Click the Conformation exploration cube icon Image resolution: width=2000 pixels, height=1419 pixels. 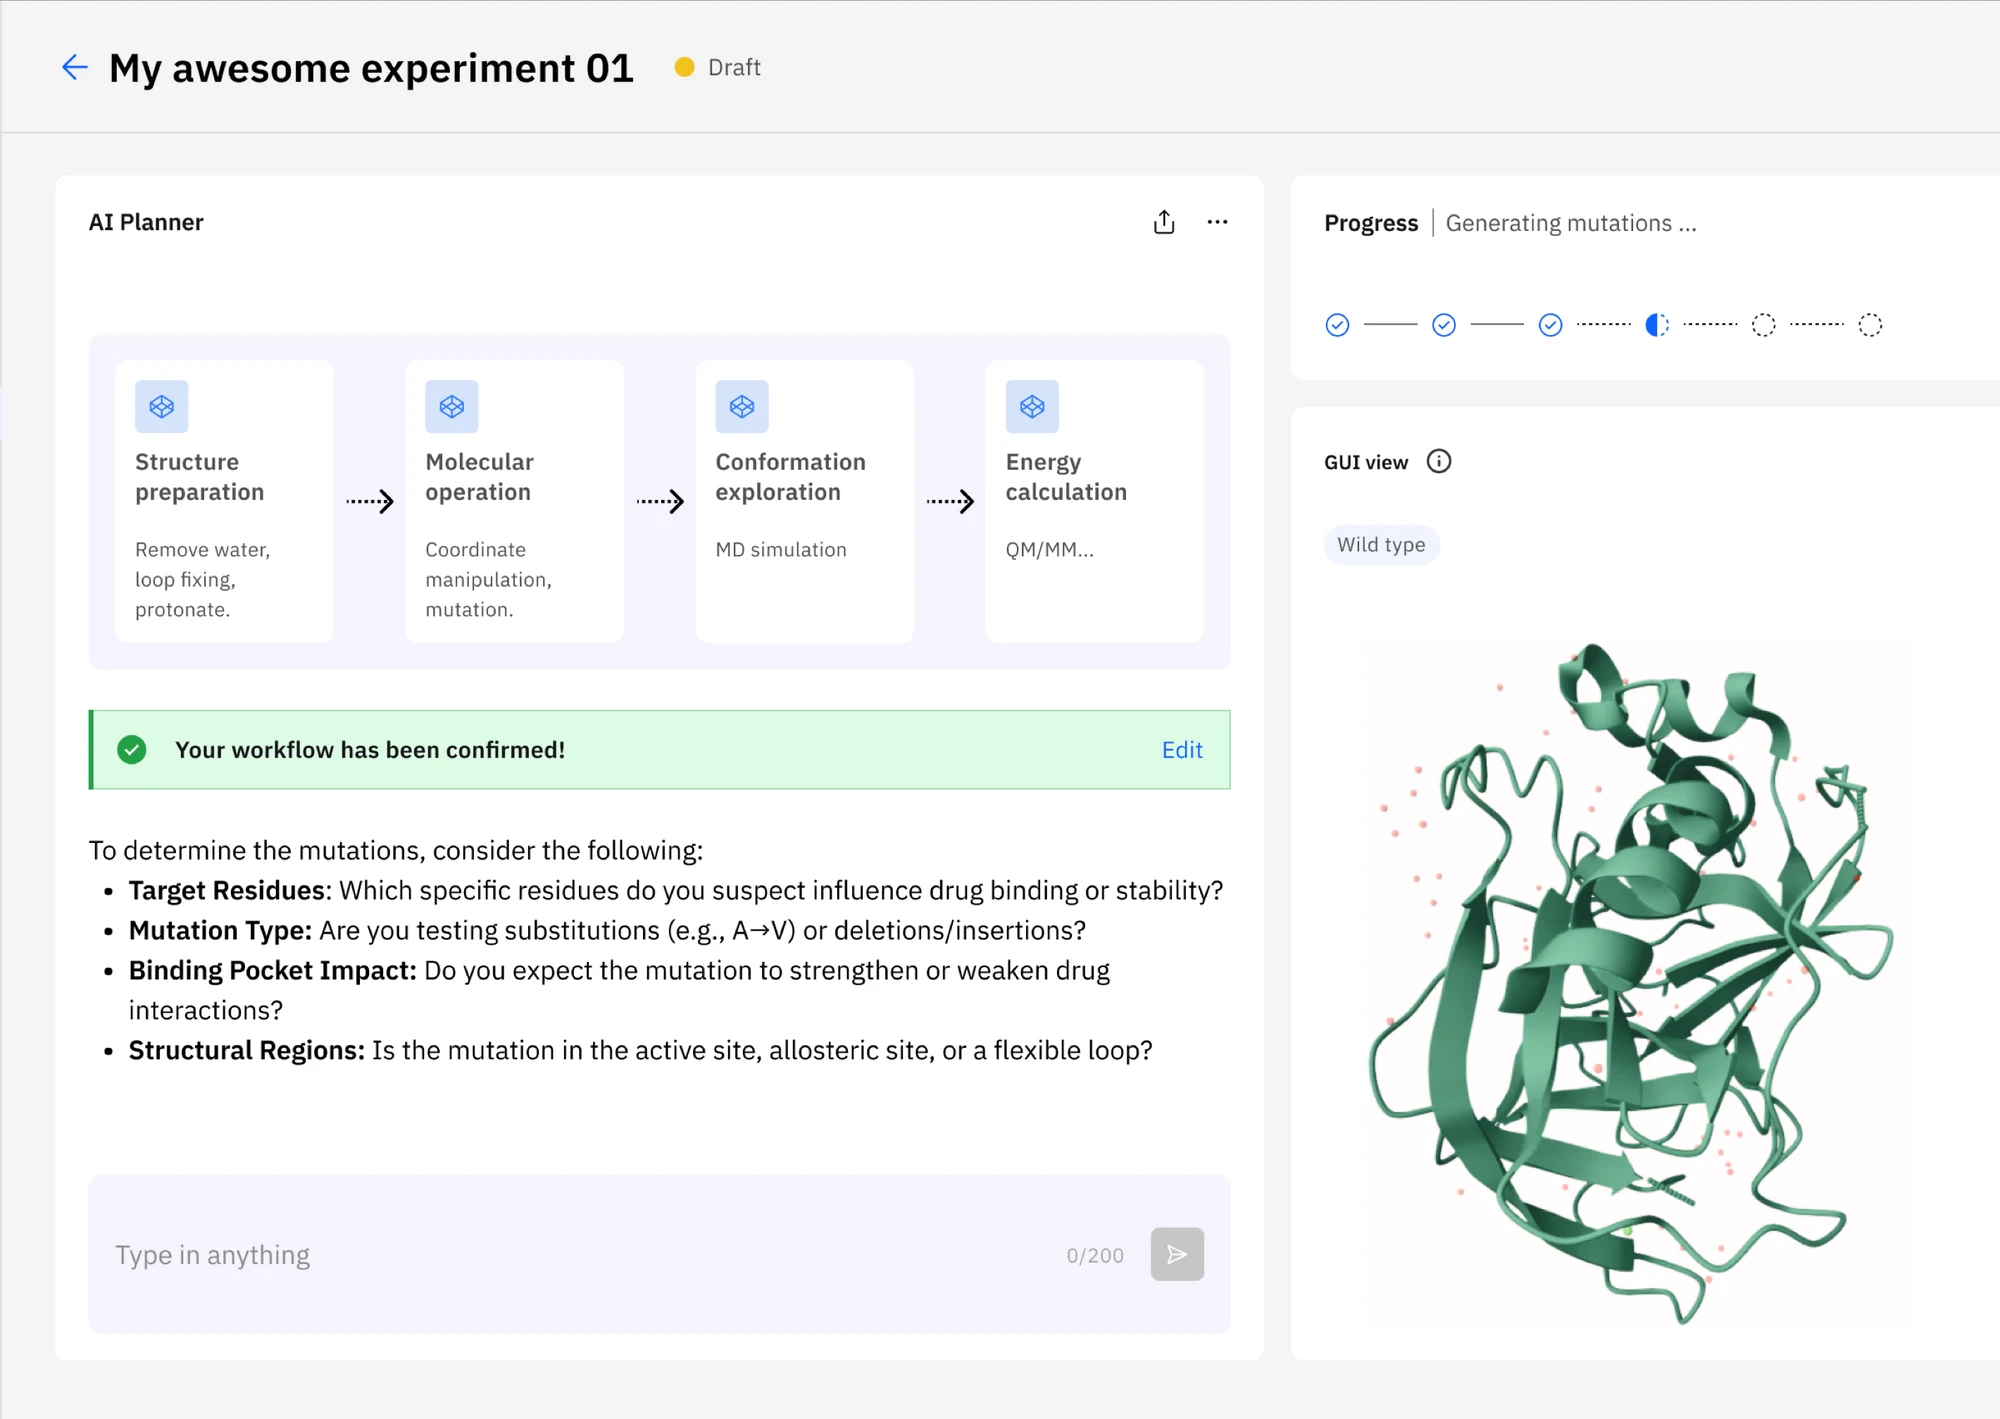click(x=742, y=406)
